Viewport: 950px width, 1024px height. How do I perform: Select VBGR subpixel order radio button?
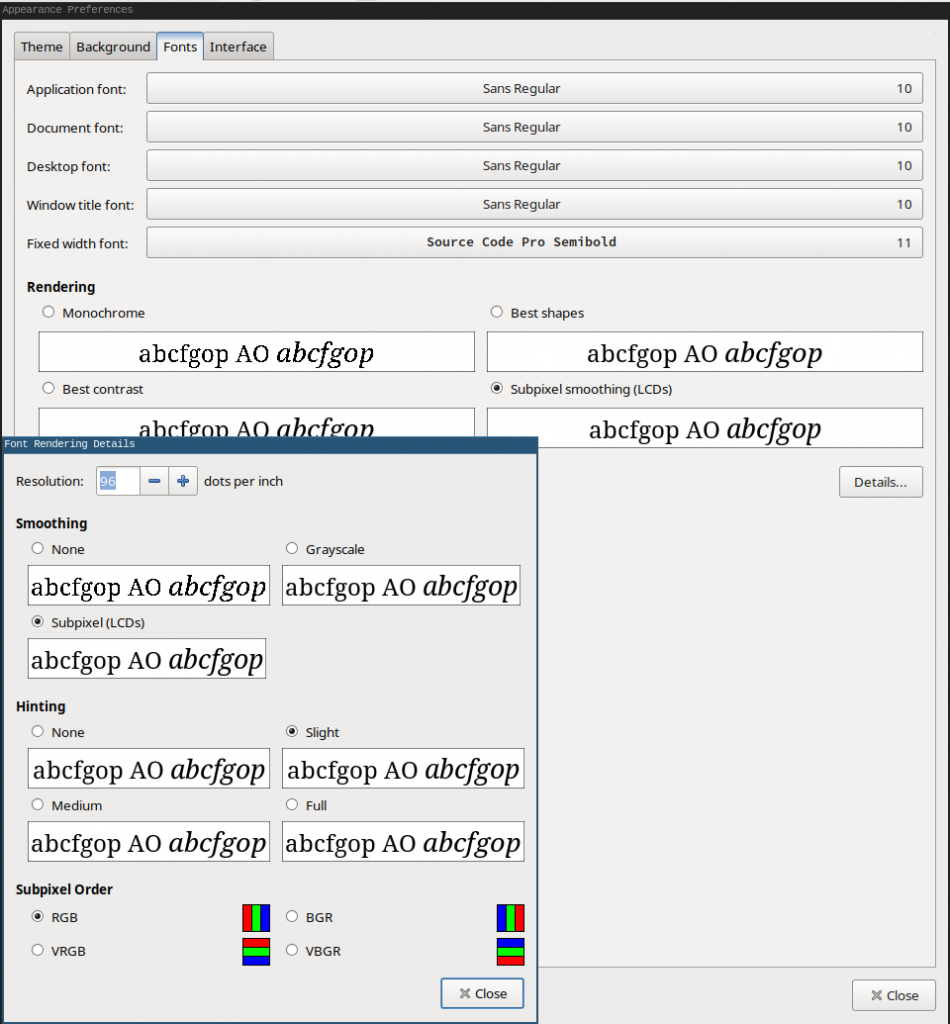292,951
